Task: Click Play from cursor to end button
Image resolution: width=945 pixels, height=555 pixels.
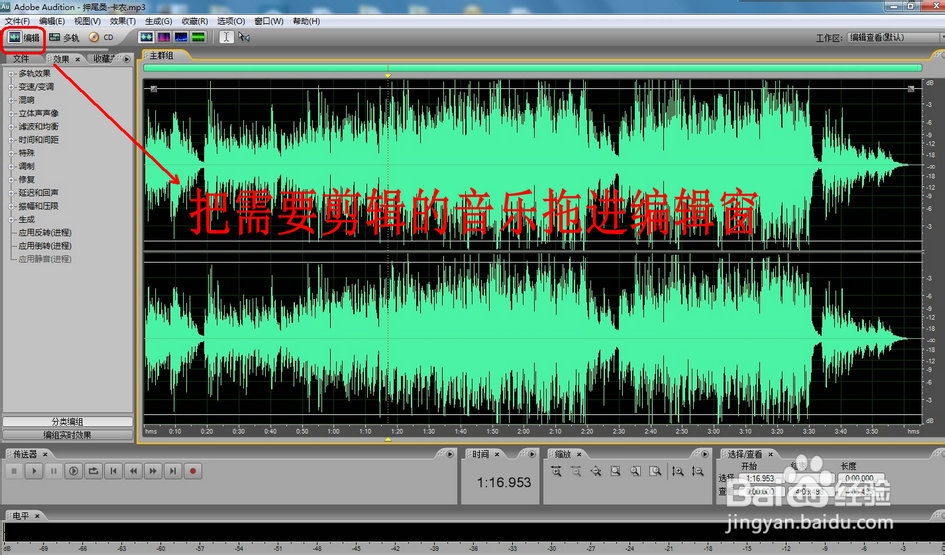Action: 74,471
